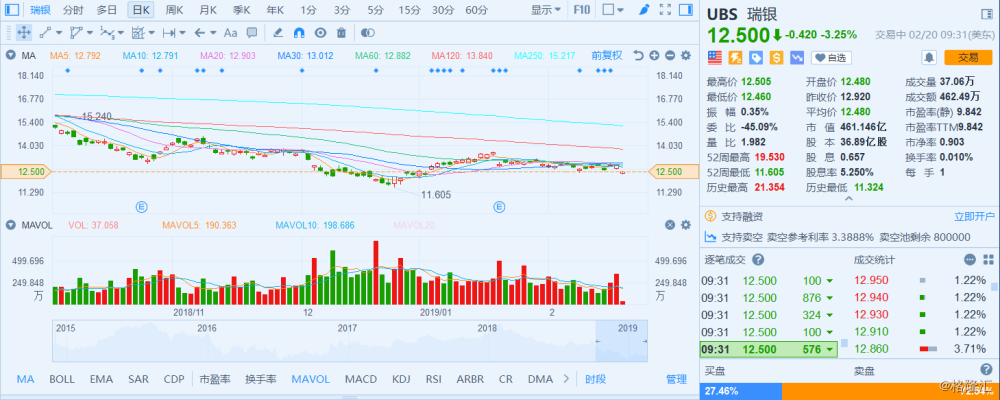This screenshot has height=400, width=1000.
Task: Toggle quote panel layout icon
Action: [985, 14]
